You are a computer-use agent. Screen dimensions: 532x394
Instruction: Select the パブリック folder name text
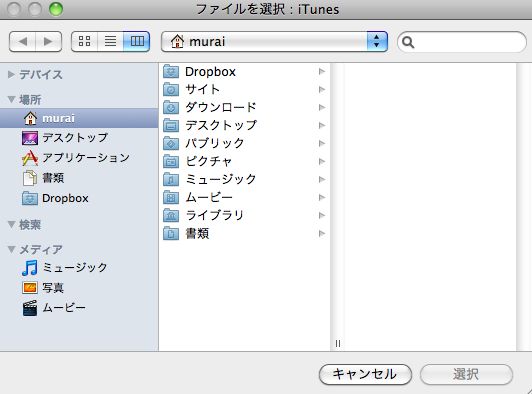pos(214,143)
